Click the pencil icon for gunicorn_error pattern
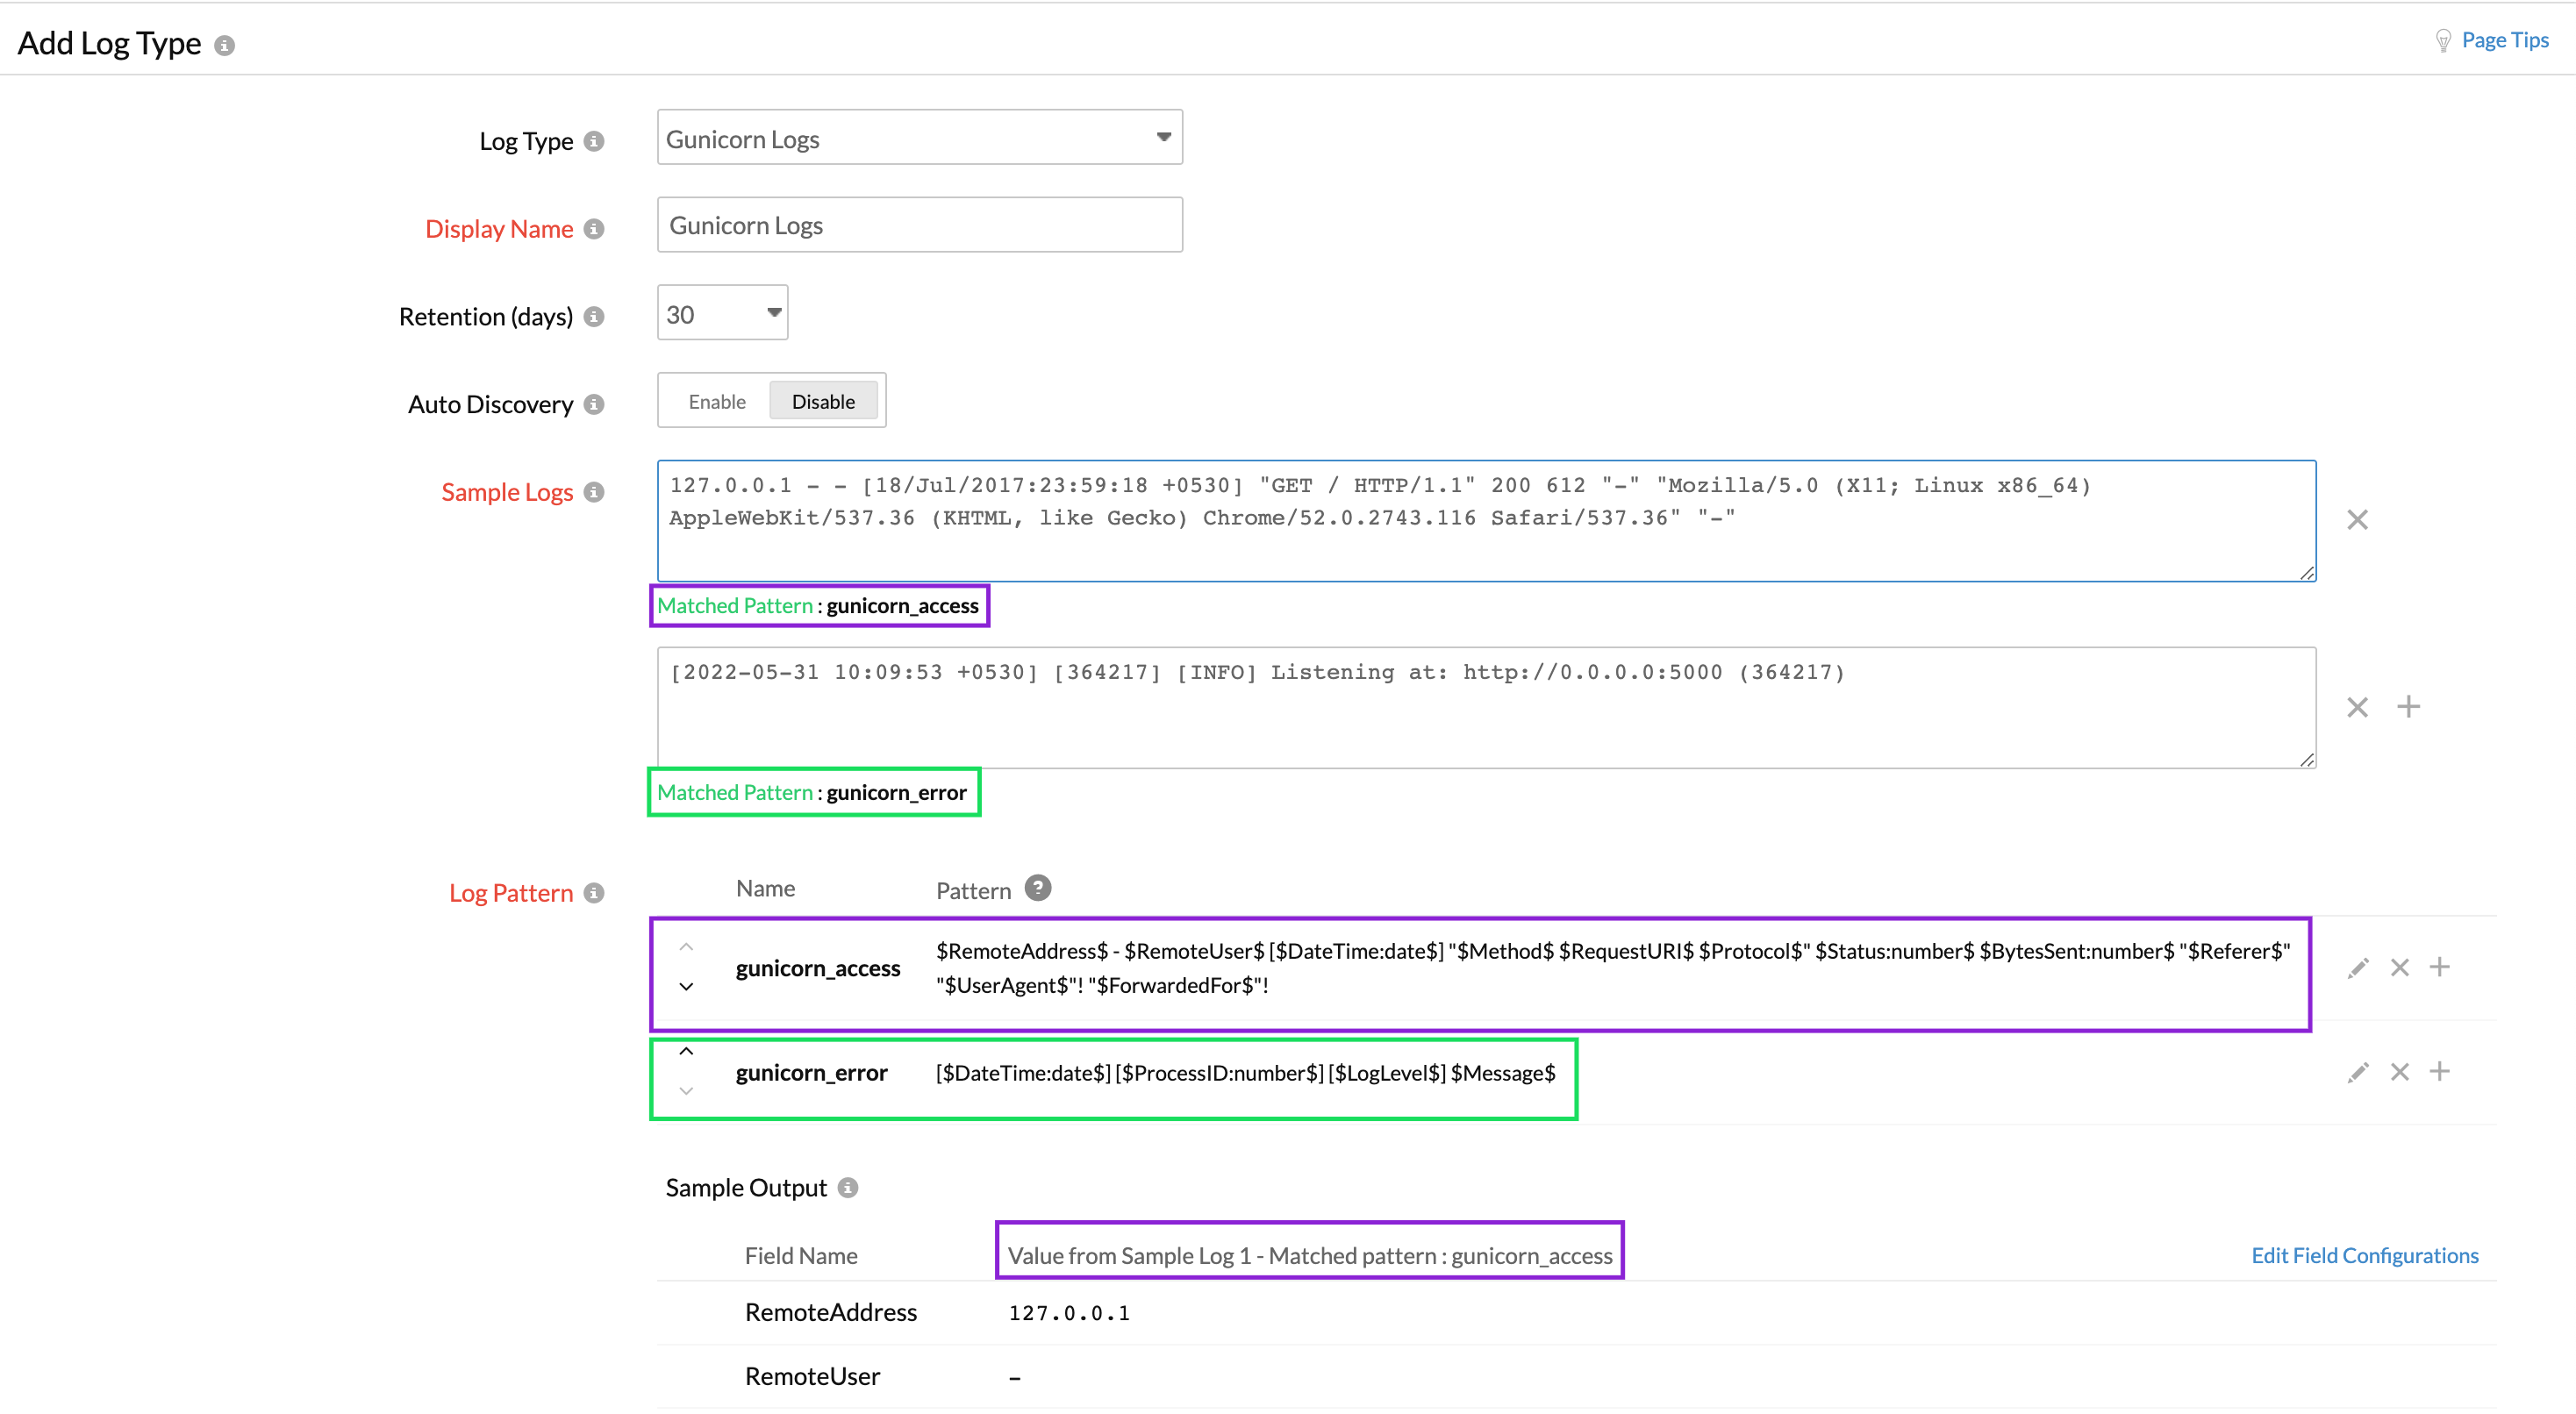Screen dimensions: 2576x1414 pos(2357,1072)
